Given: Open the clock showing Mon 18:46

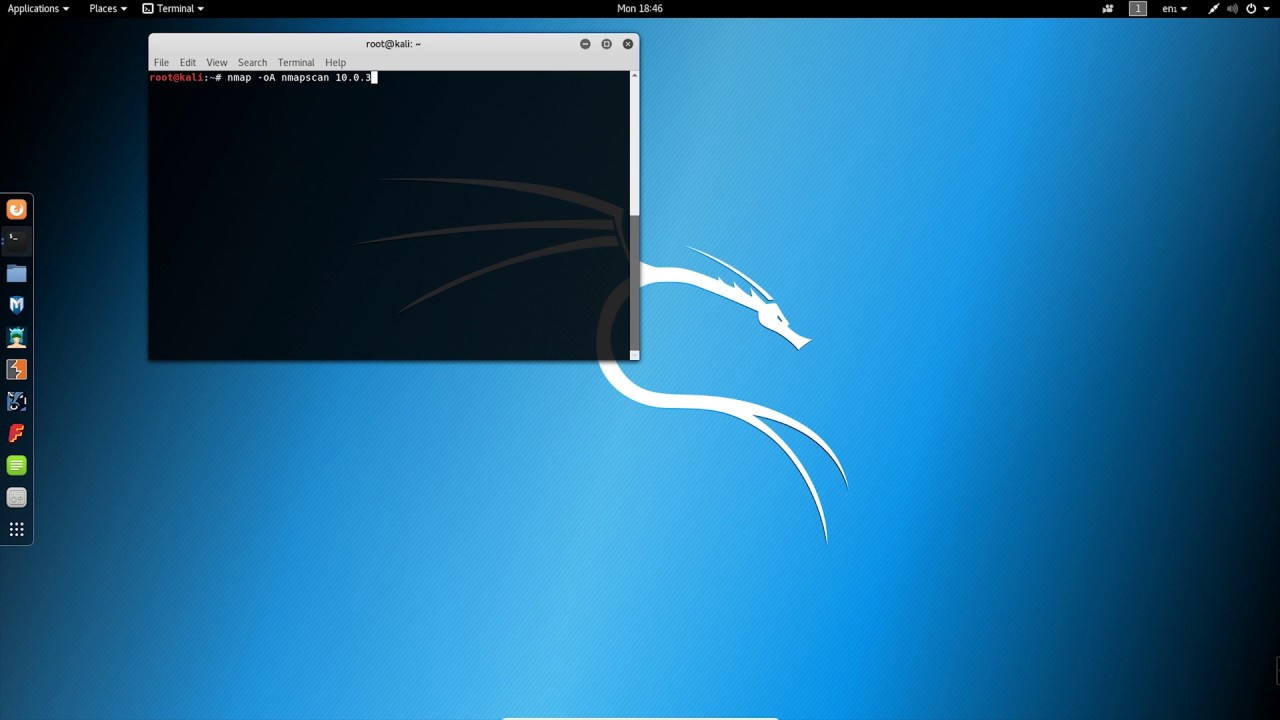Looking at the screenshot, I should tap(640, 8).
